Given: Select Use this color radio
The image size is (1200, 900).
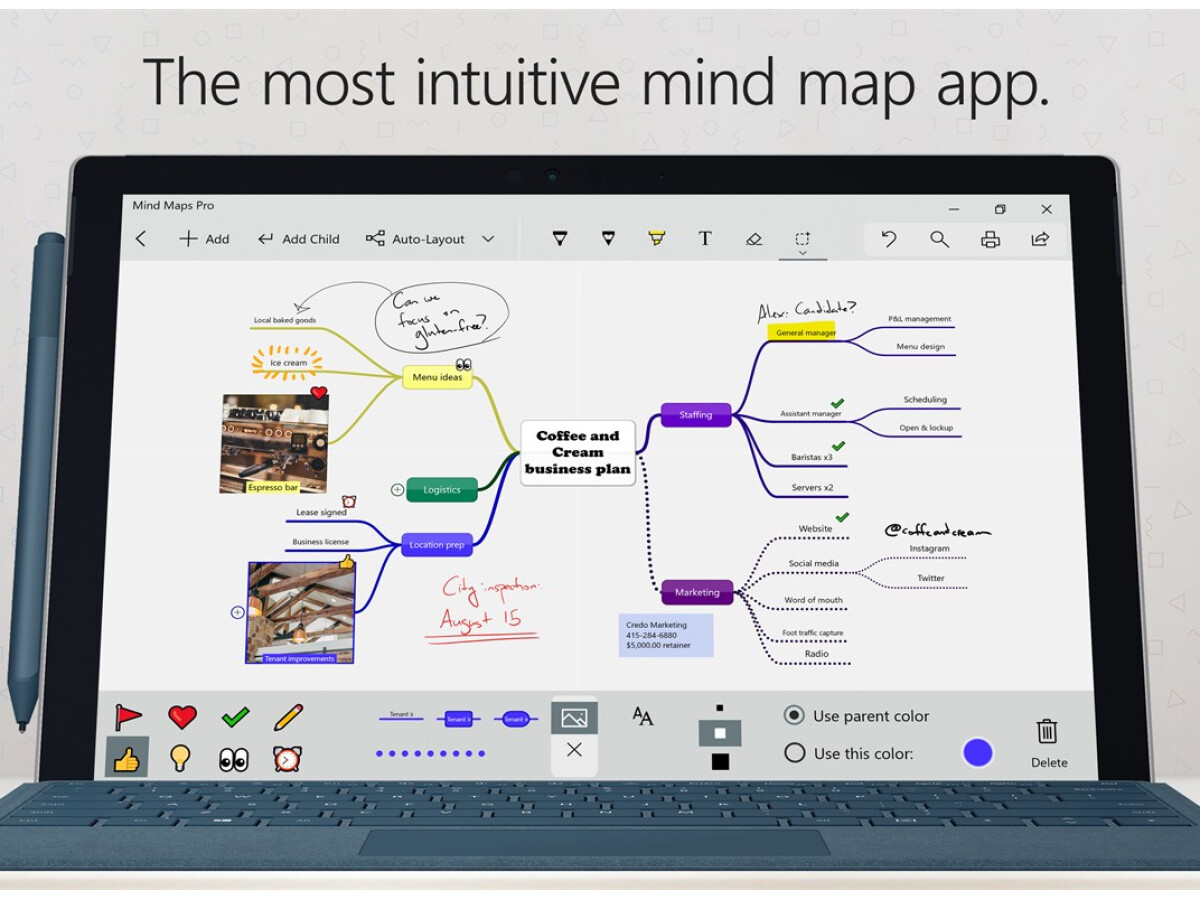Looking at the screenshot, I should (794, 753).
